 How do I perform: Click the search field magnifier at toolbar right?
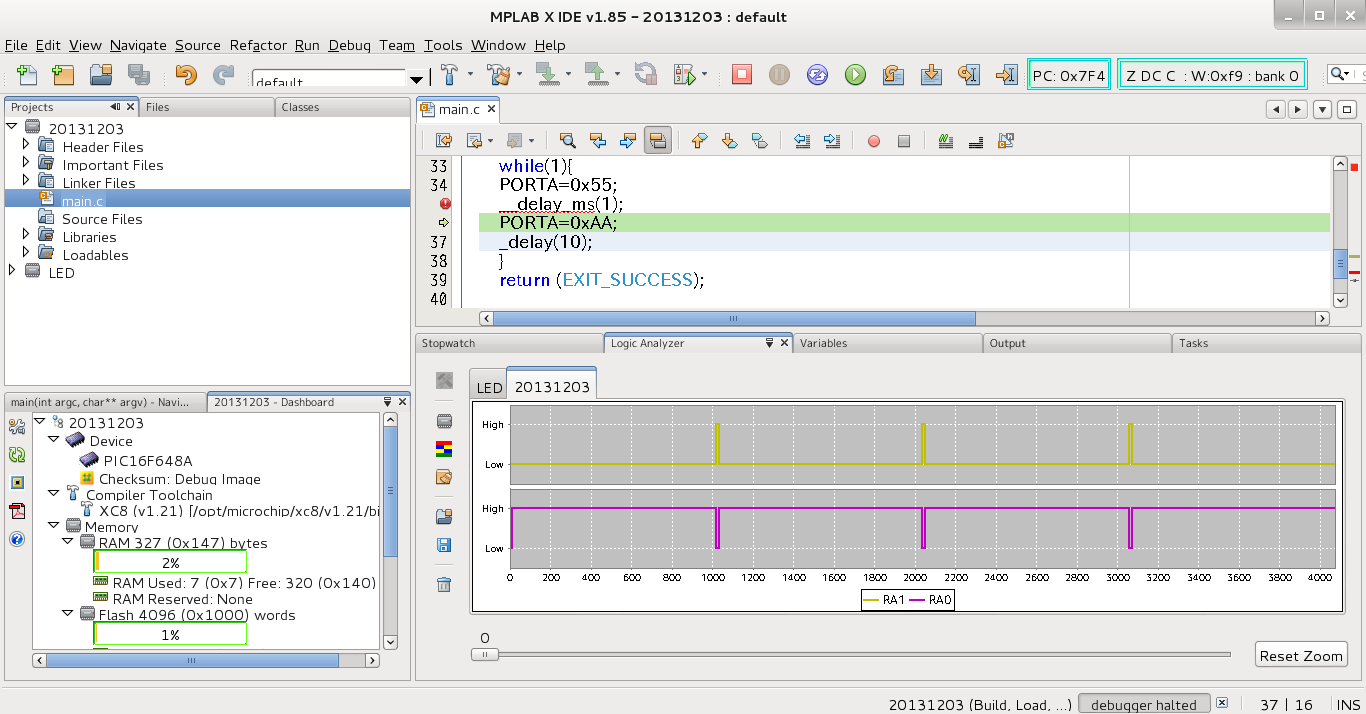[x=1337, y=74]
